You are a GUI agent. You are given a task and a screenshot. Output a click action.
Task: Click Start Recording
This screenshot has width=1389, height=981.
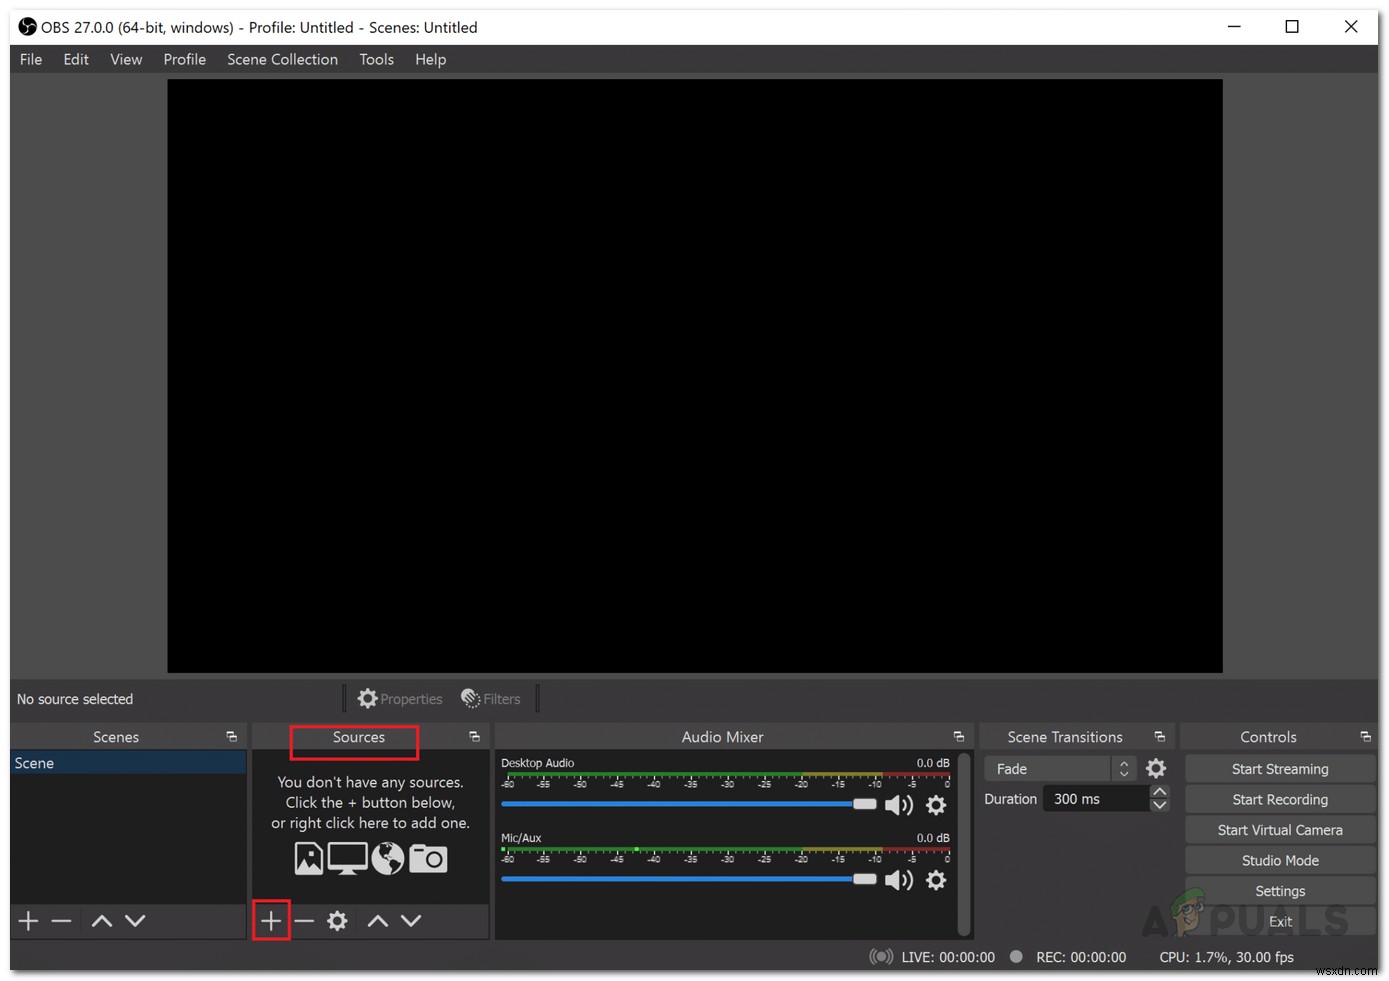pyautogui.click(x=1280, y=799)
